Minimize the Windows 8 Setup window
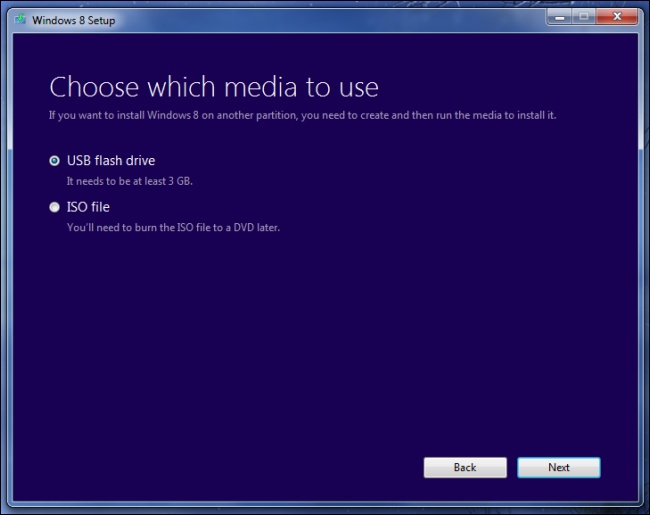The width and height of the screenshot is (650, 515). (560, 17)
